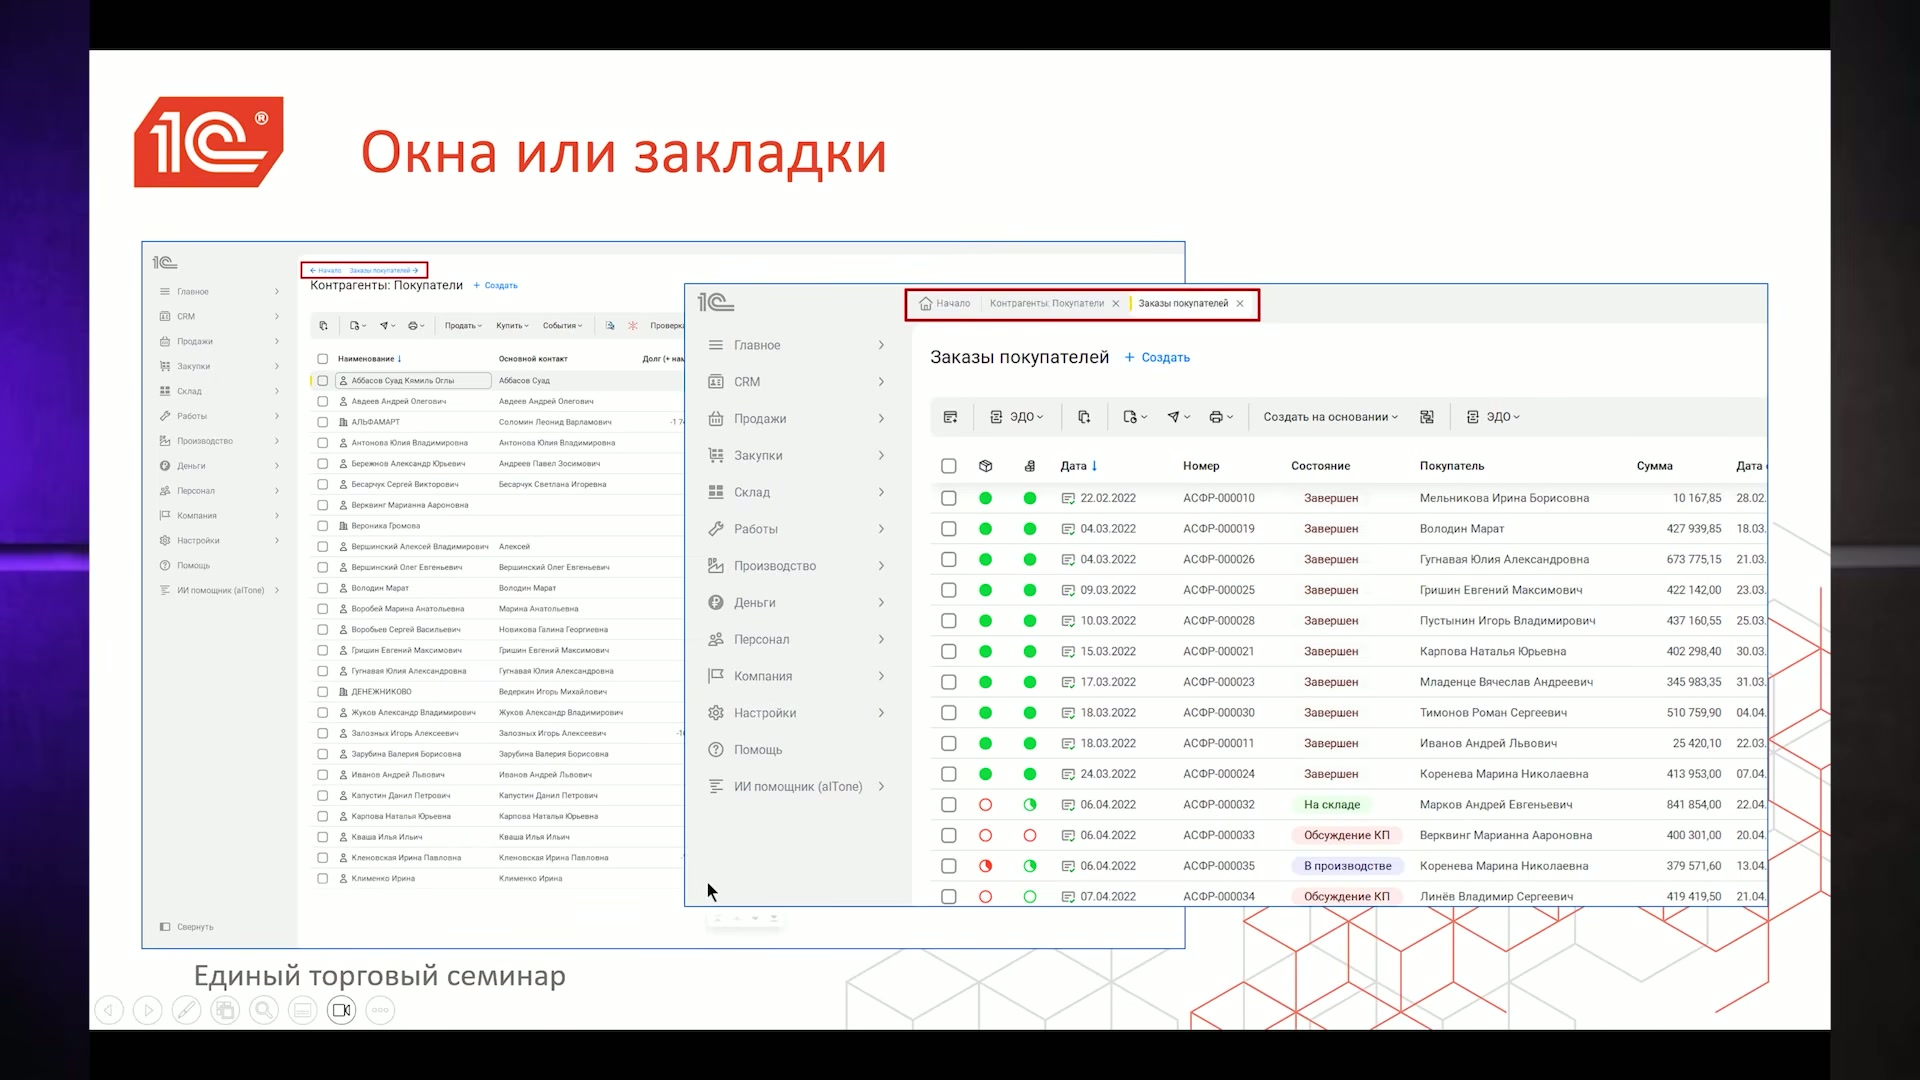
Task: Open Деньги section in front window sidebar
Action: (797, 603)
